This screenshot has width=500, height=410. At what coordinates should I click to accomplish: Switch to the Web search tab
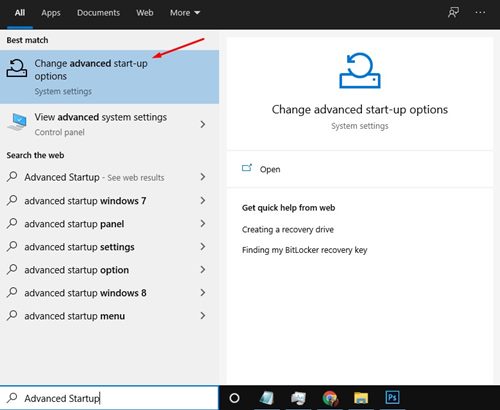pos(145,13)
